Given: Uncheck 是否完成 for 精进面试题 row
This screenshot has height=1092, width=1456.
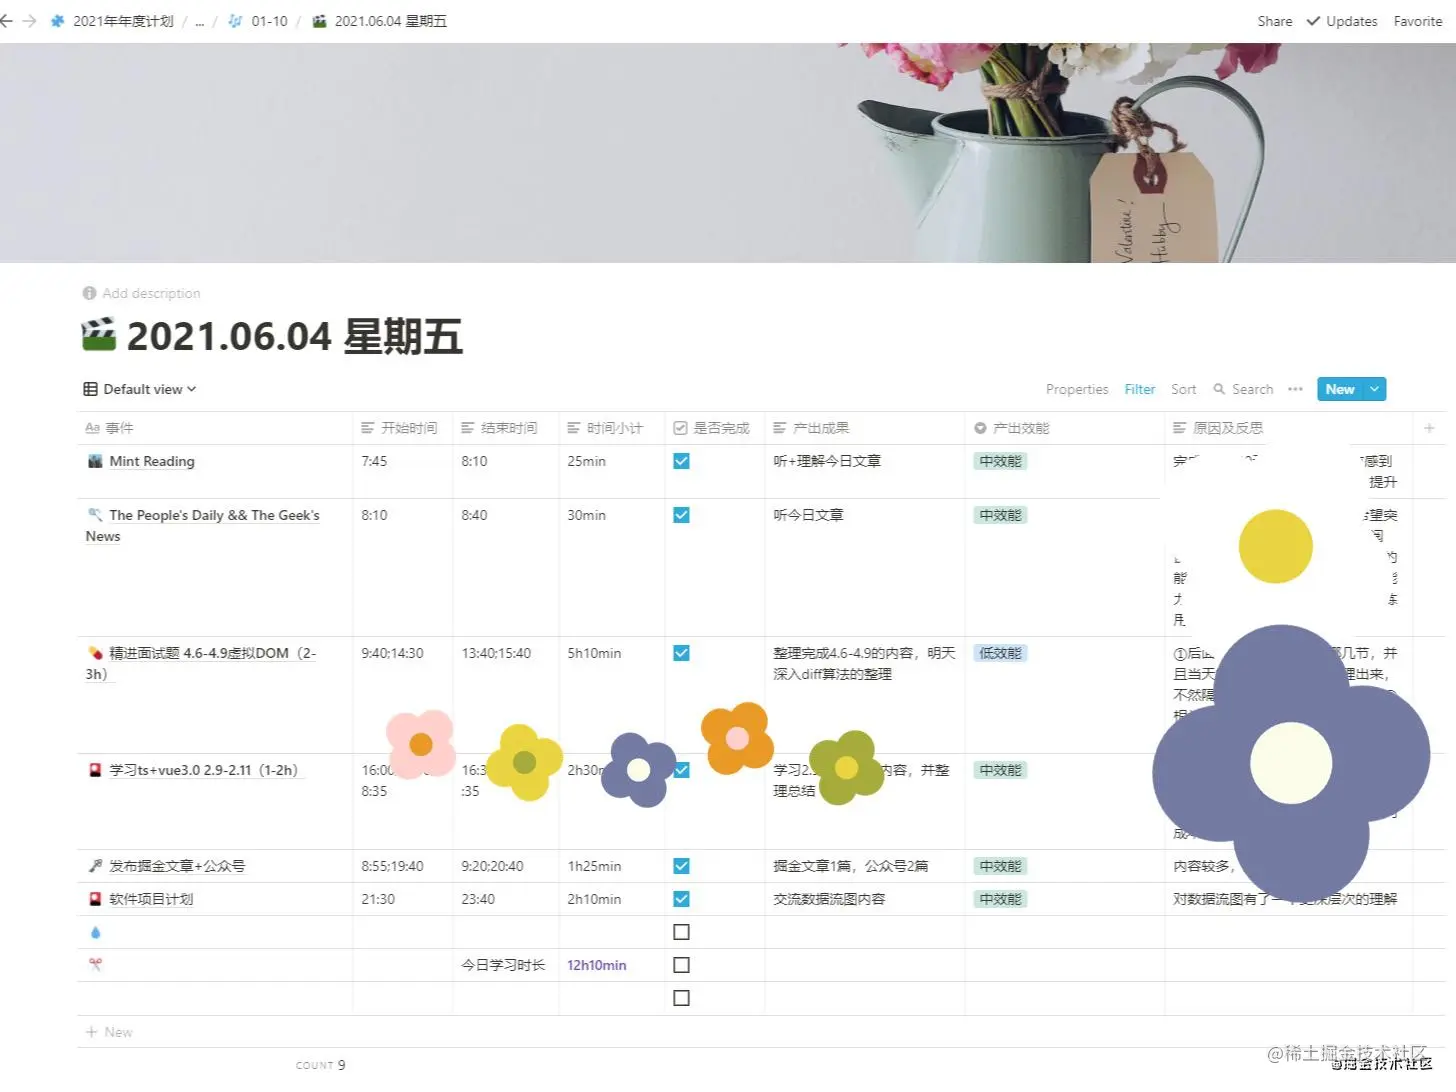Looking at the screenshot, I should pos(681,653).
